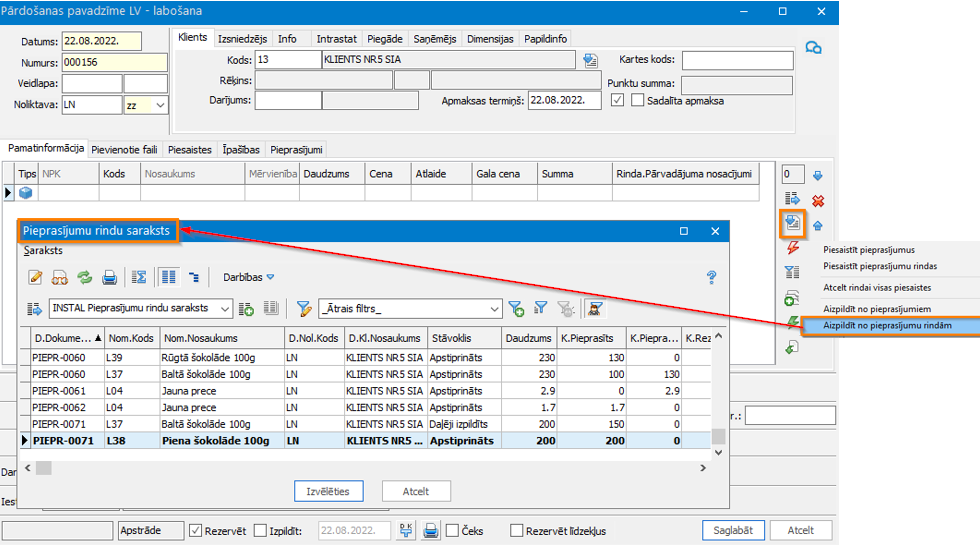Click the green refresh arrows in list toolbar
Viewport: 980px width, 545px height.
click(85, 277)
